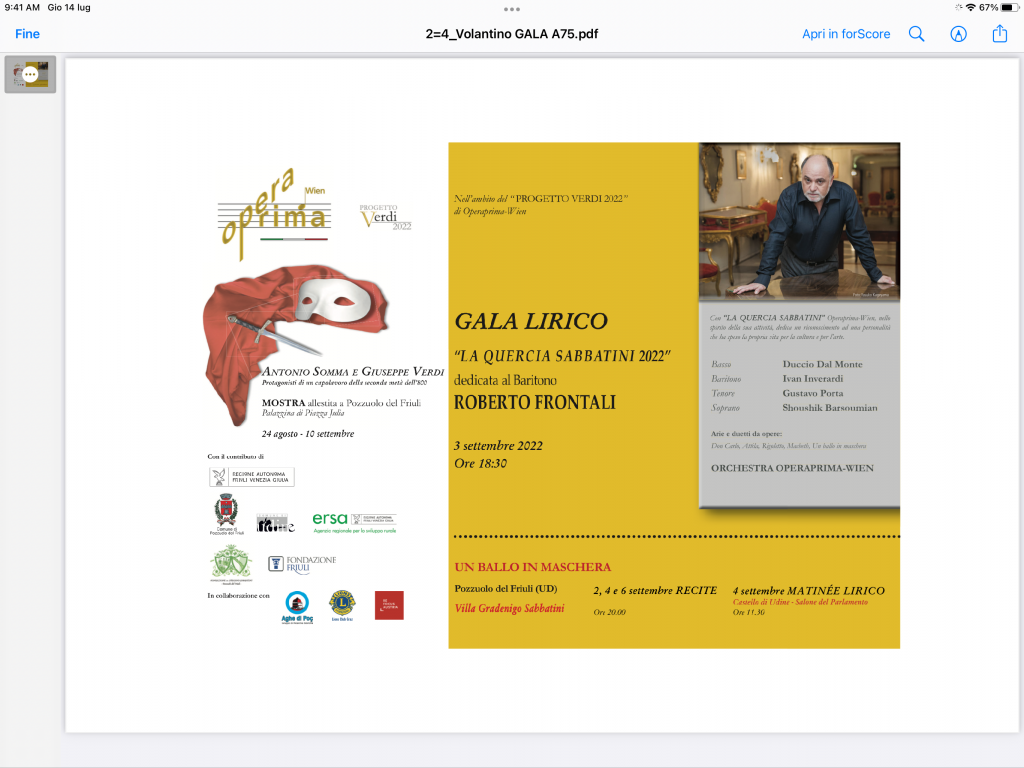This screenshot has height=768, width=1024.
Task: Tap the Villa Gradenigo Sabbatini text
Action: (509, 609)
